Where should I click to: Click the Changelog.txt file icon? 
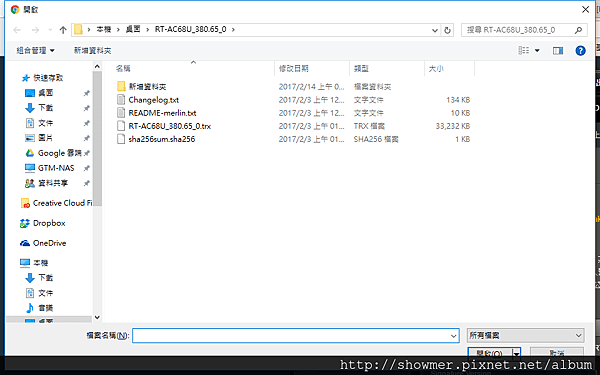121,100
